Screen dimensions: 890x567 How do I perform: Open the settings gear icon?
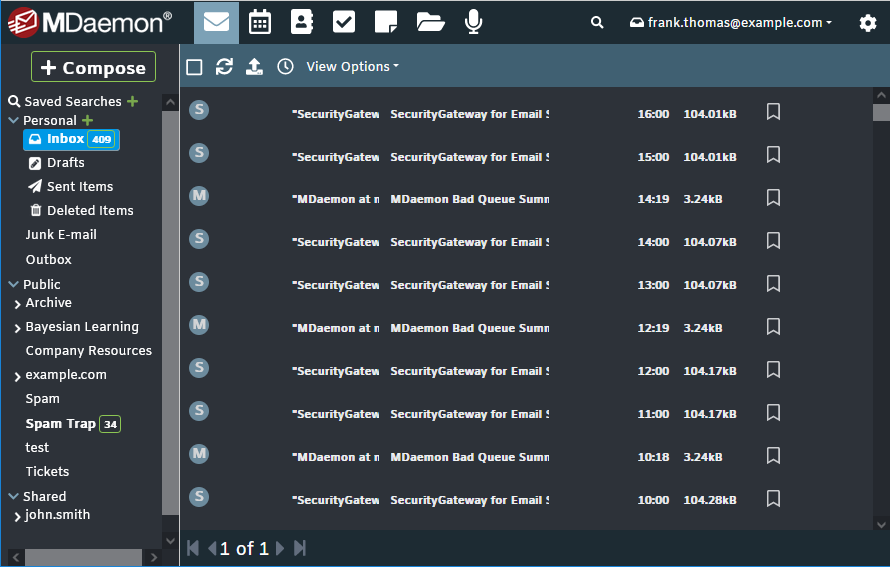(867, 23)
